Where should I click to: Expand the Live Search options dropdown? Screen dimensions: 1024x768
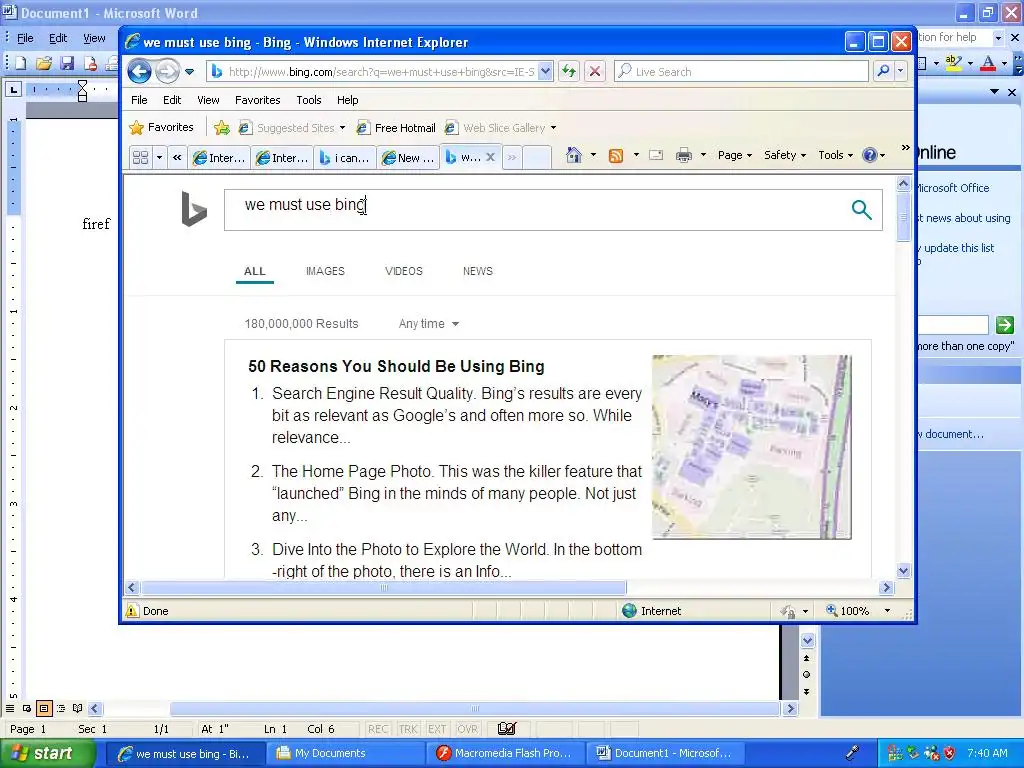coord(901,71)
